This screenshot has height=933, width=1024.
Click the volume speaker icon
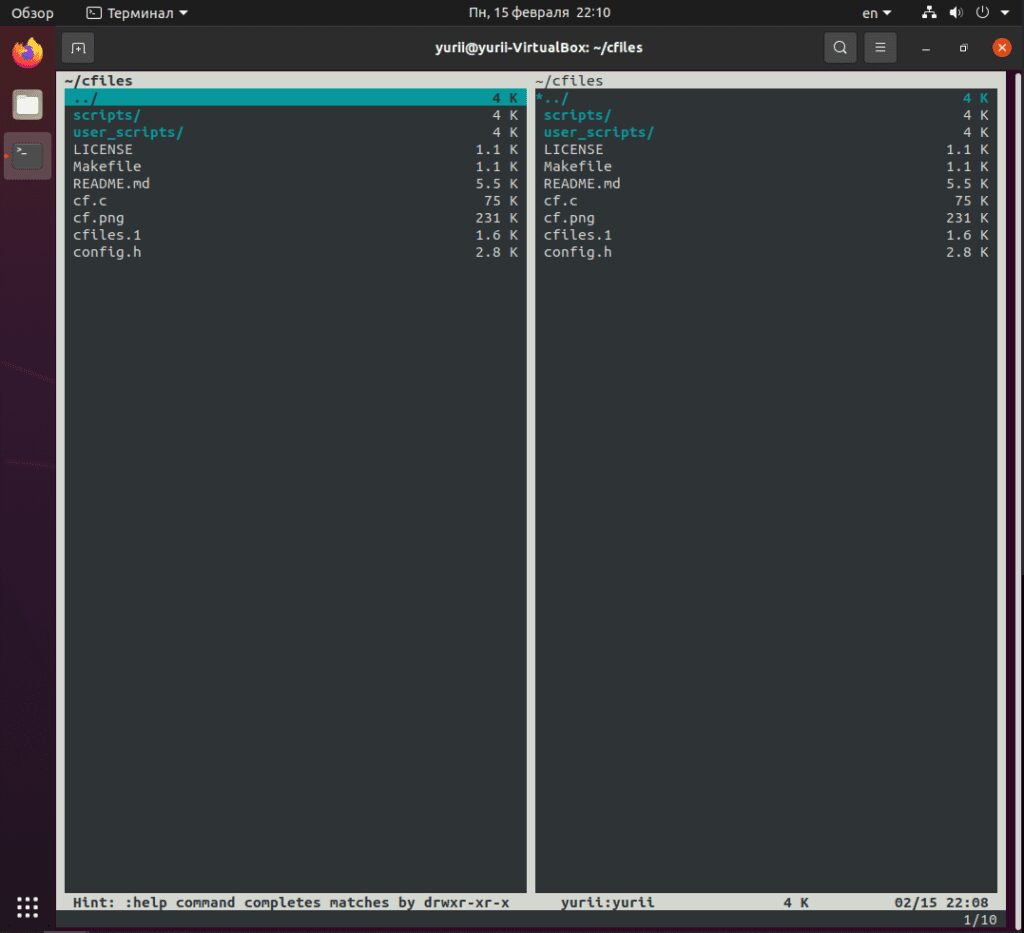[955, 13]
